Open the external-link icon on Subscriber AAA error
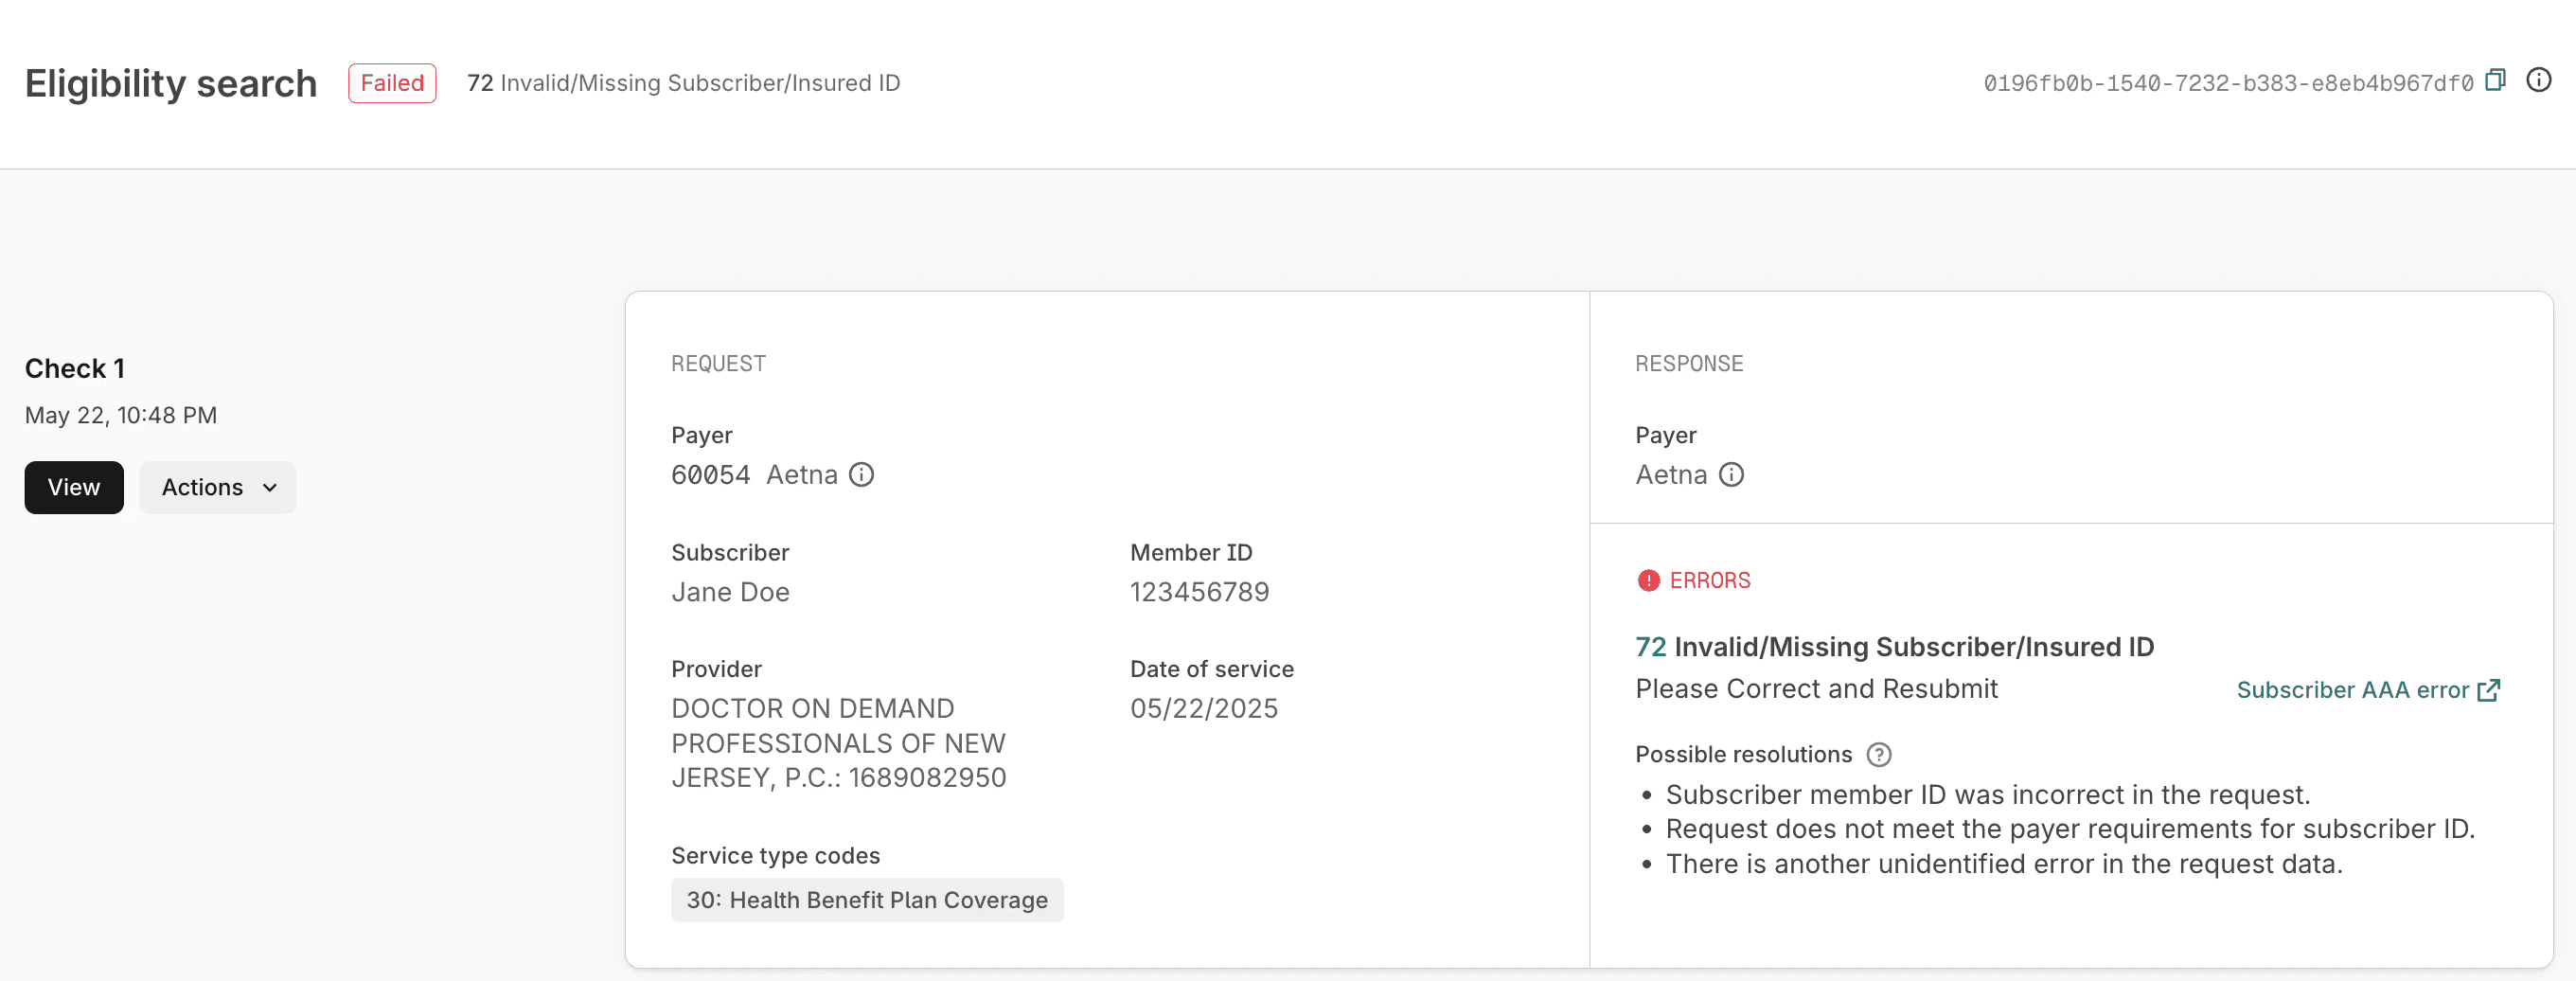 [x=2488, y=690]
